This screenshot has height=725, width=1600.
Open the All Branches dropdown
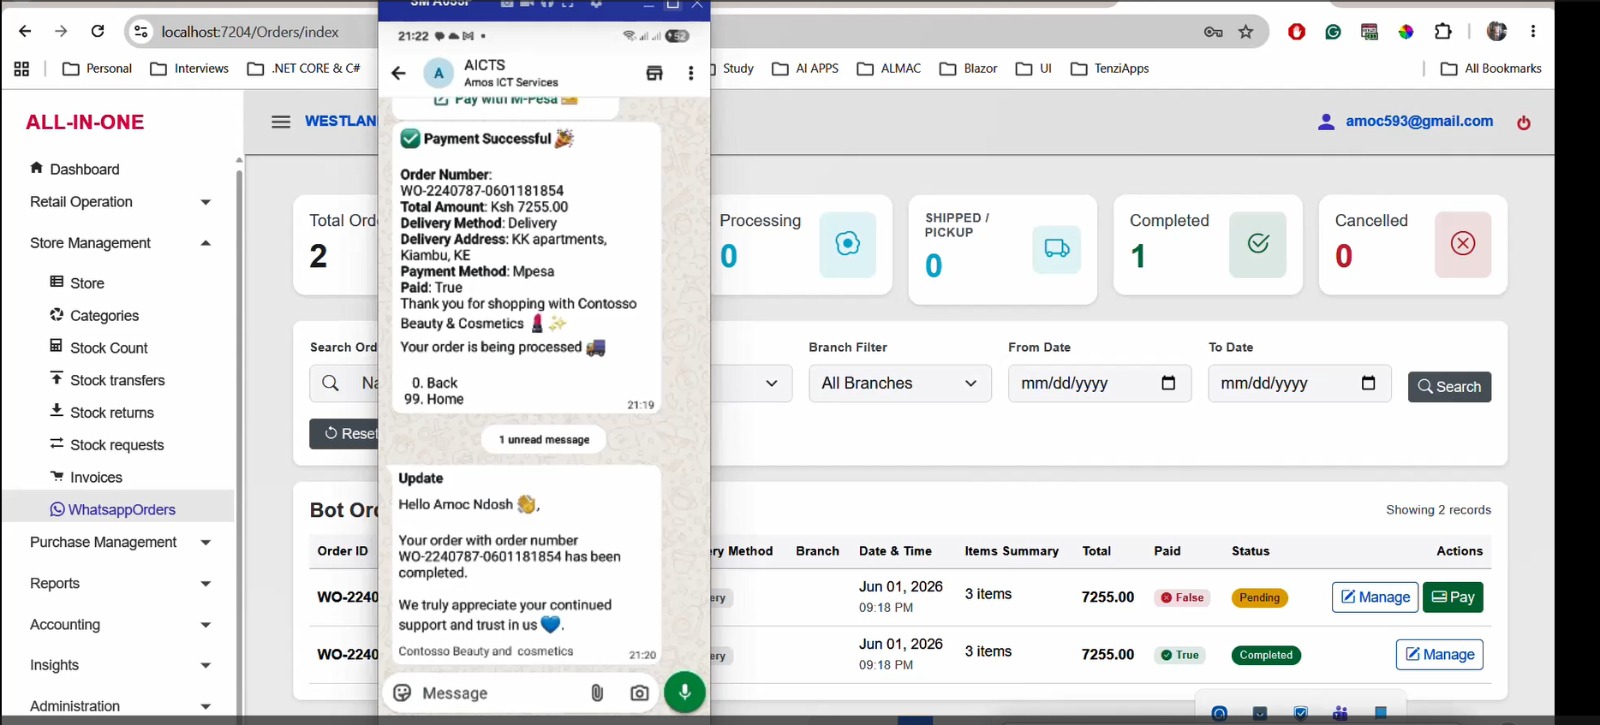click(x=900, y=383)
